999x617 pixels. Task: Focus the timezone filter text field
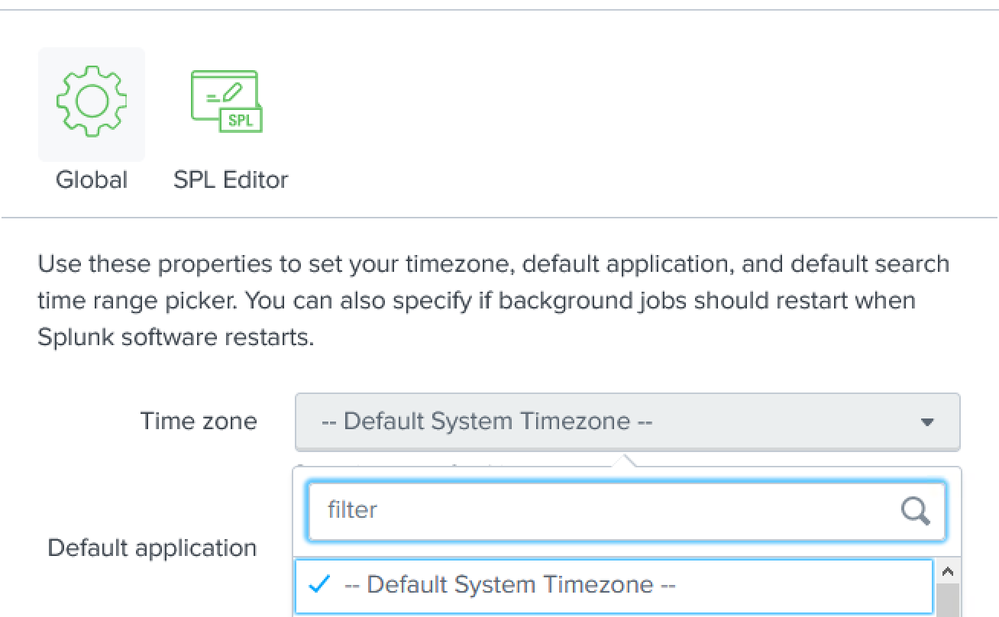coord(600,511)
